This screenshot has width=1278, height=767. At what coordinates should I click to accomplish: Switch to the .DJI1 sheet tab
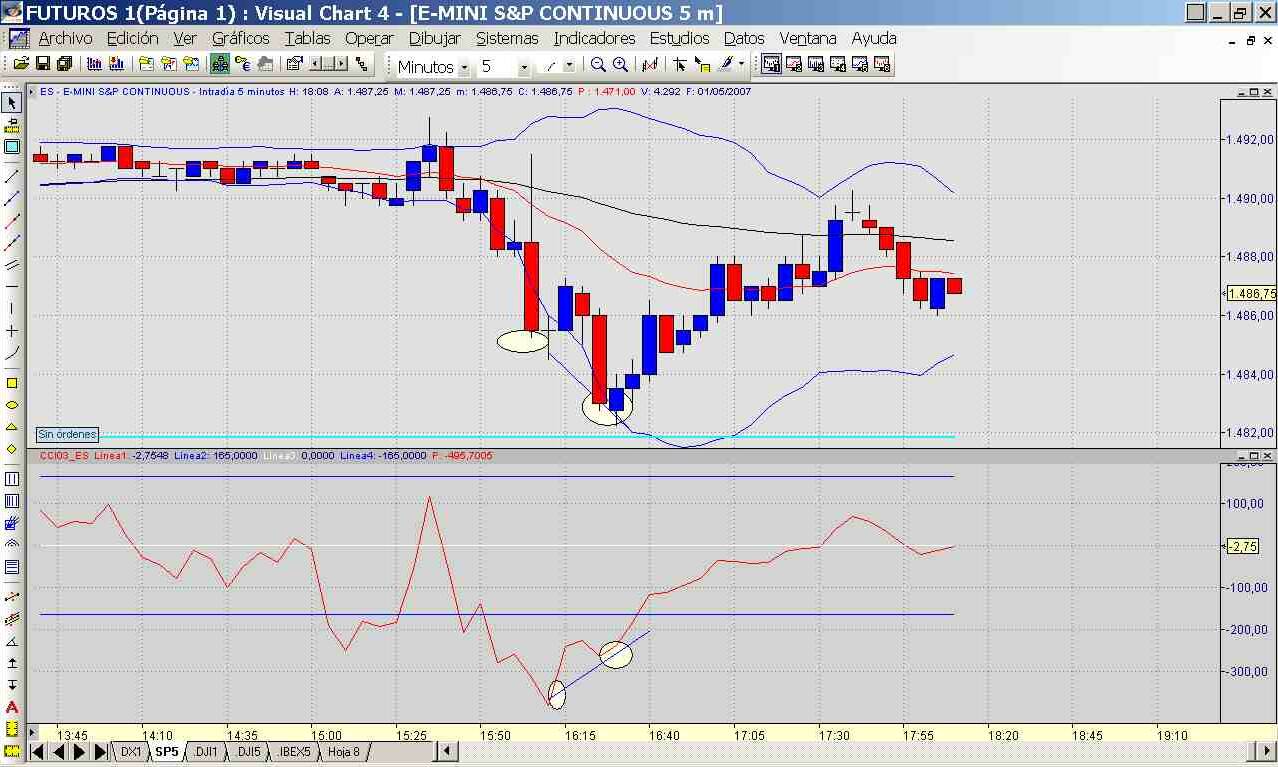[205, 751]
